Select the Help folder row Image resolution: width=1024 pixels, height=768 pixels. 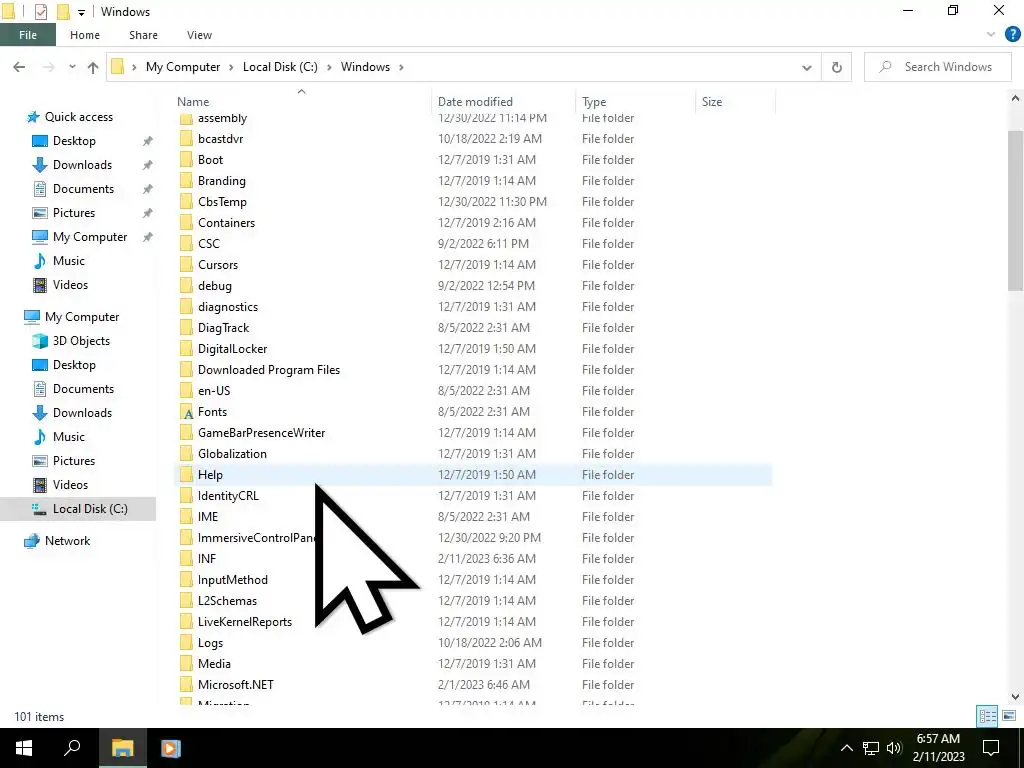[x=473, y=475]
